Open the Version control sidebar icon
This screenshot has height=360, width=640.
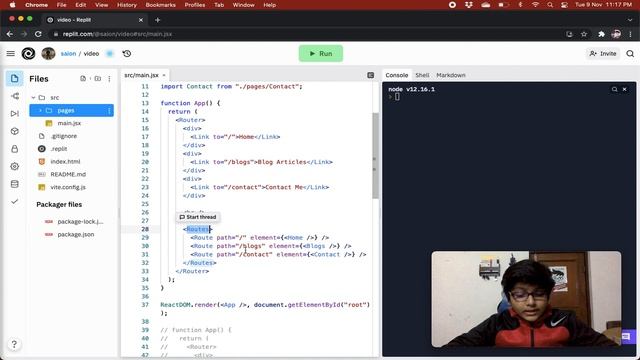[x=15, y=96]
